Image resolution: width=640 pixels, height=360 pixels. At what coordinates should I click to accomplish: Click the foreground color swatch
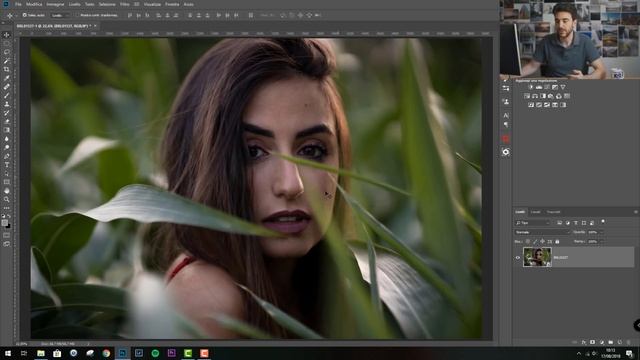tap(5, 223)
